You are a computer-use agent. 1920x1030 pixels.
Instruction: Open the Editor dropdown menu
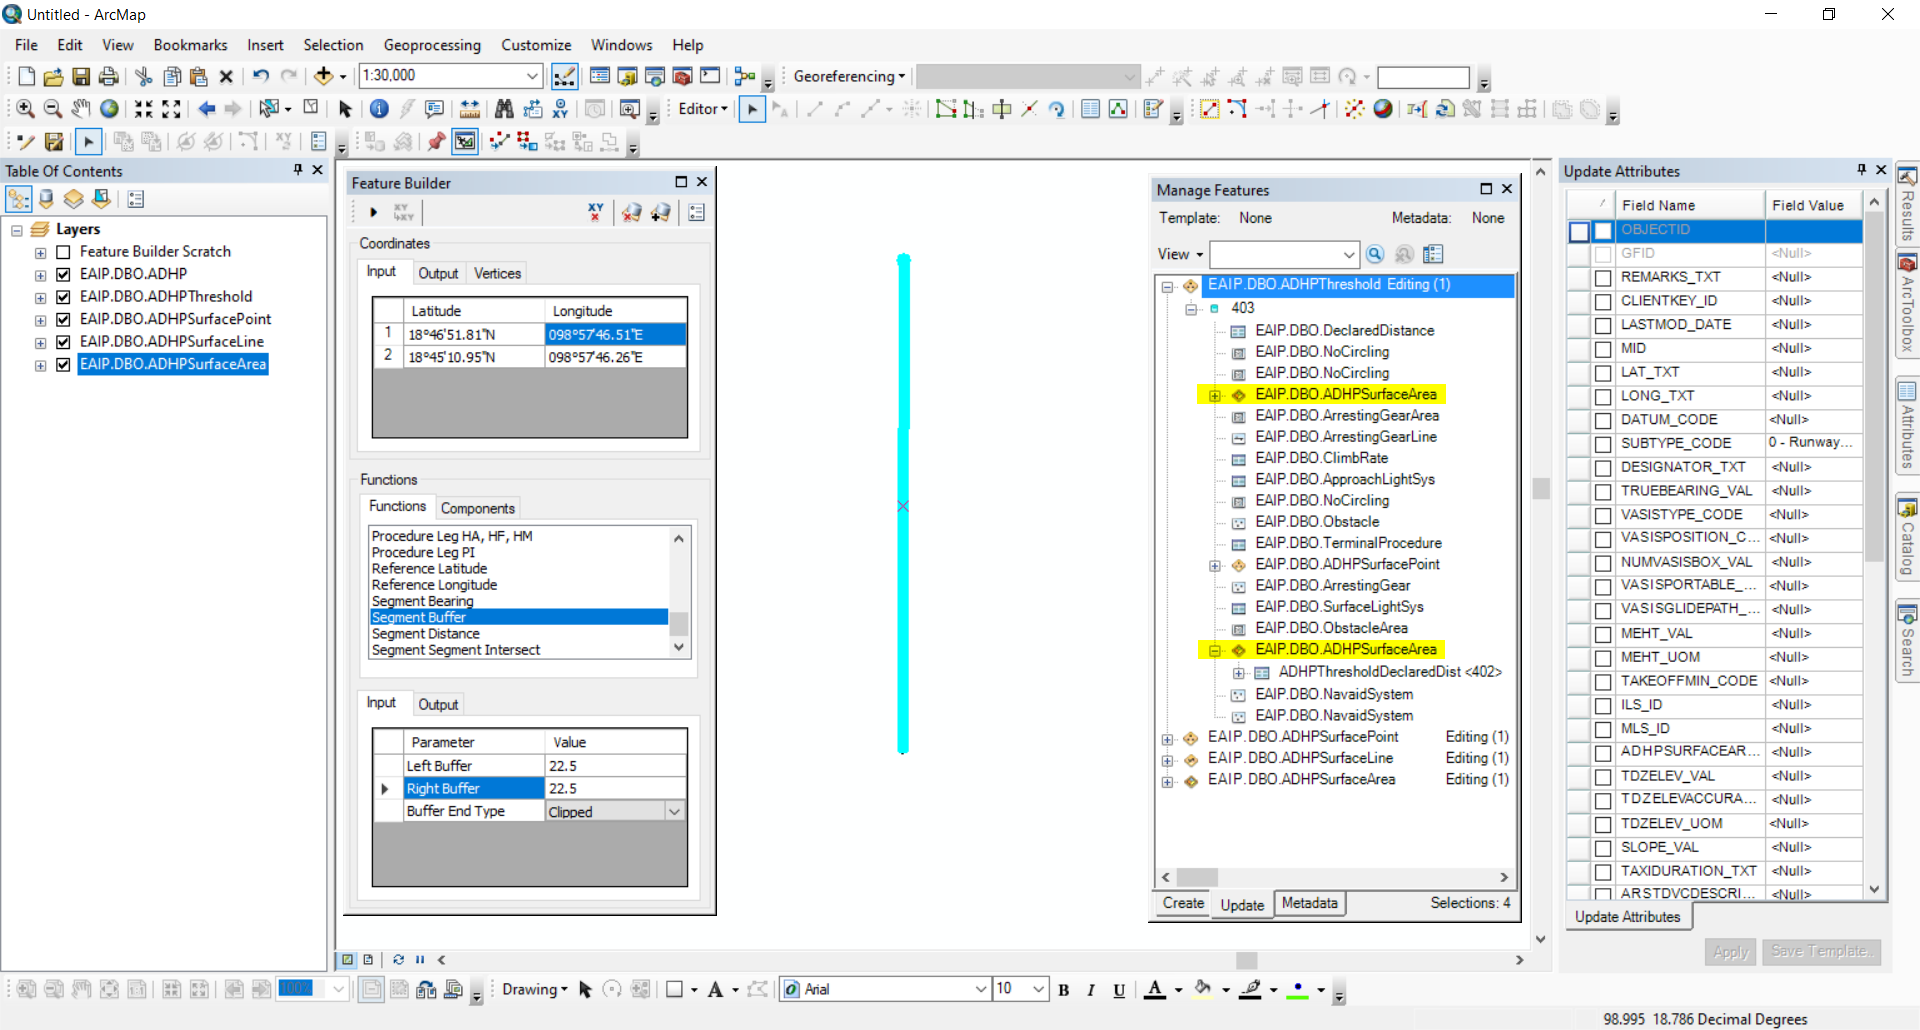pos(703,109)
